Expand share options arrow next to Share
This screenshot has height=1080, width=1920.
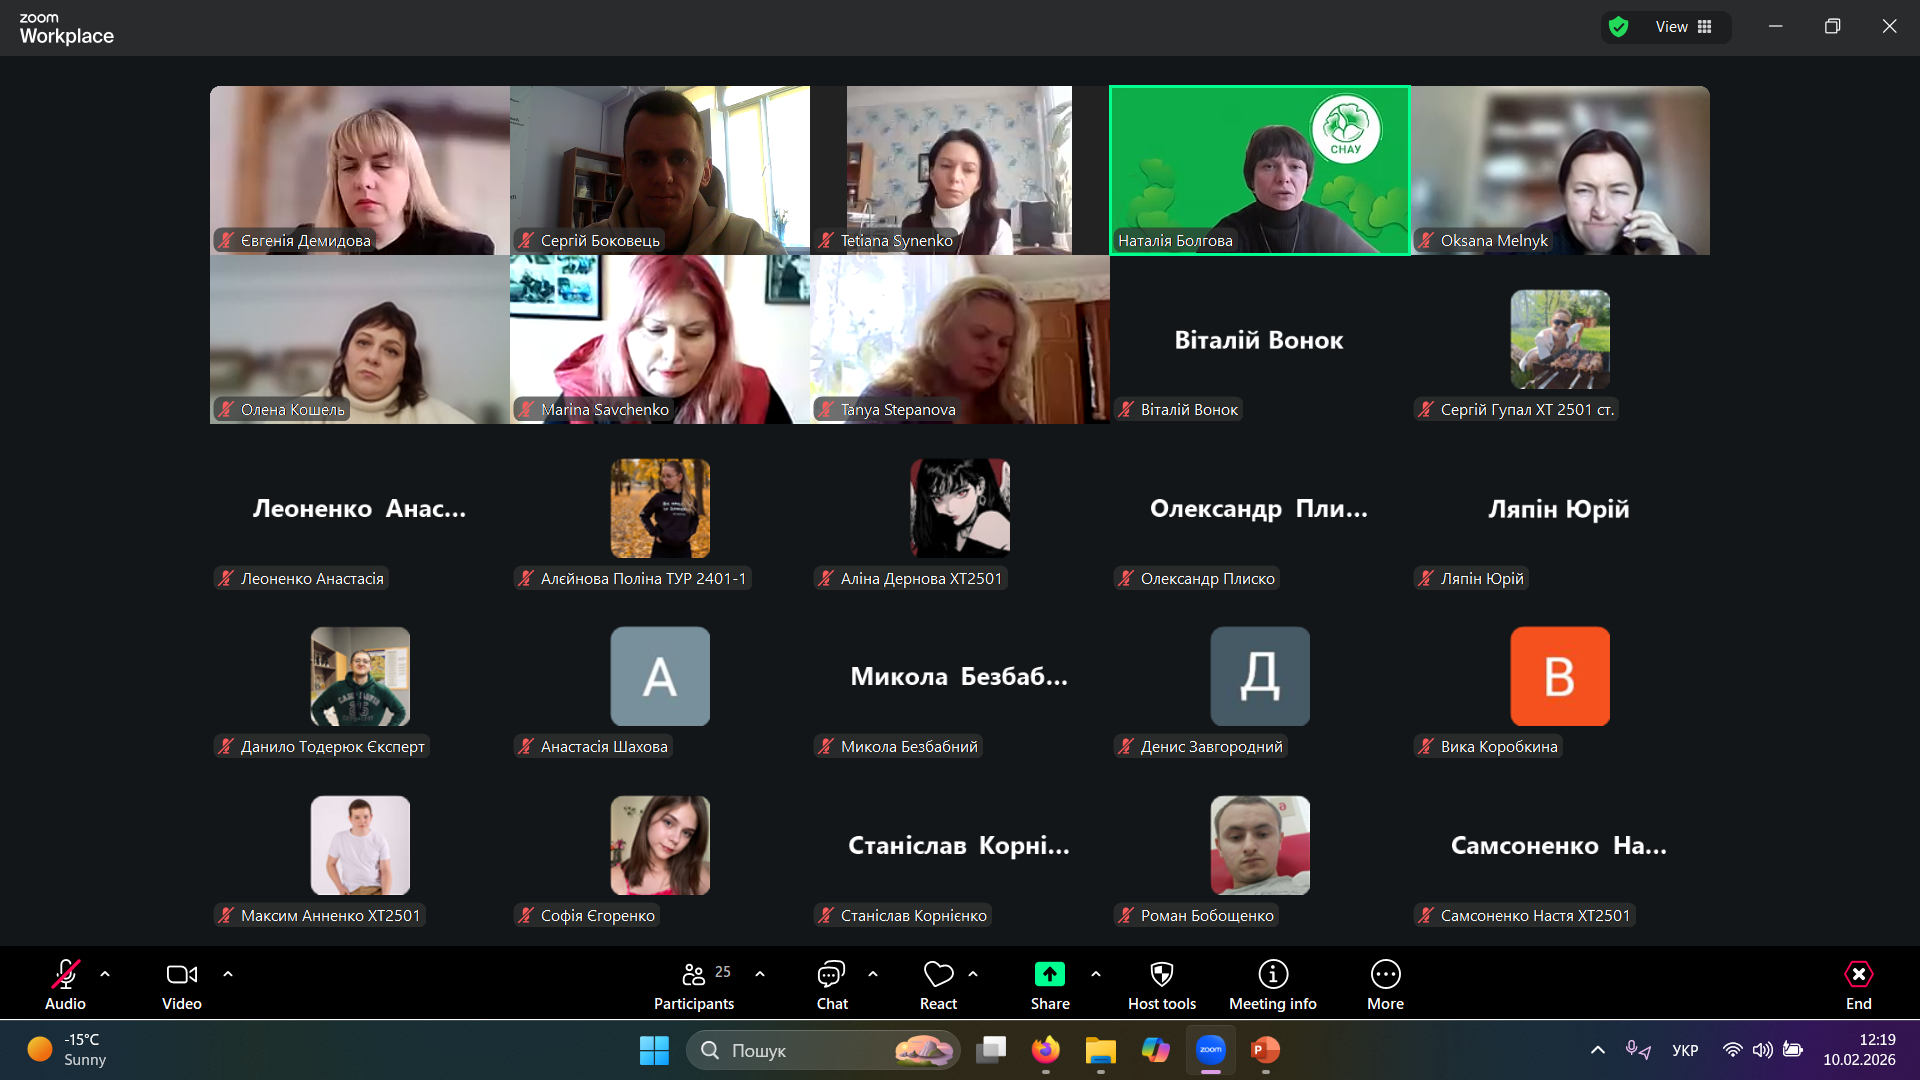point(1096,974)
